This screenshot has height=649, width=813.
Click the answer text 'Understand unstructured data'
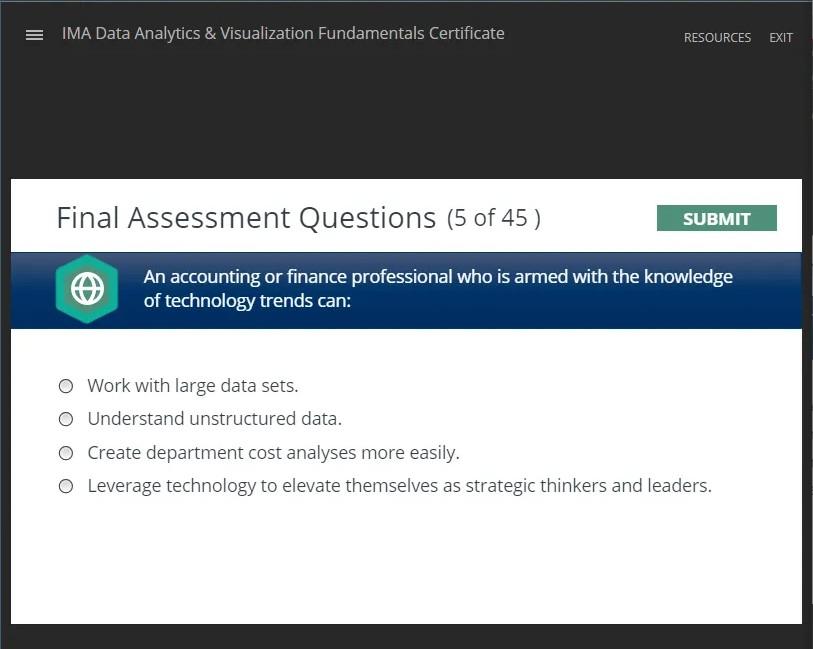tap(214, 418)
